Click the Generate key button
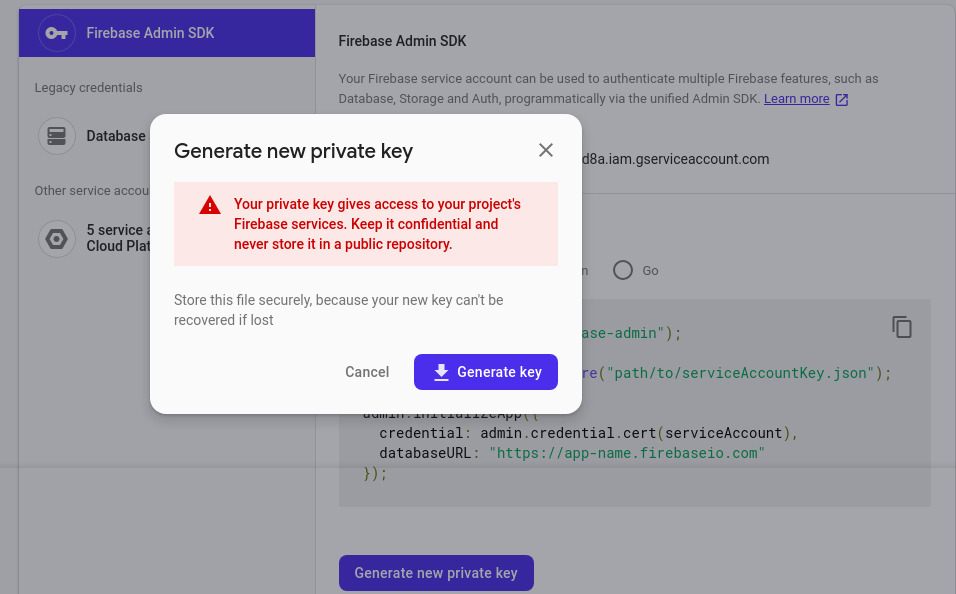 pos(486,372)
